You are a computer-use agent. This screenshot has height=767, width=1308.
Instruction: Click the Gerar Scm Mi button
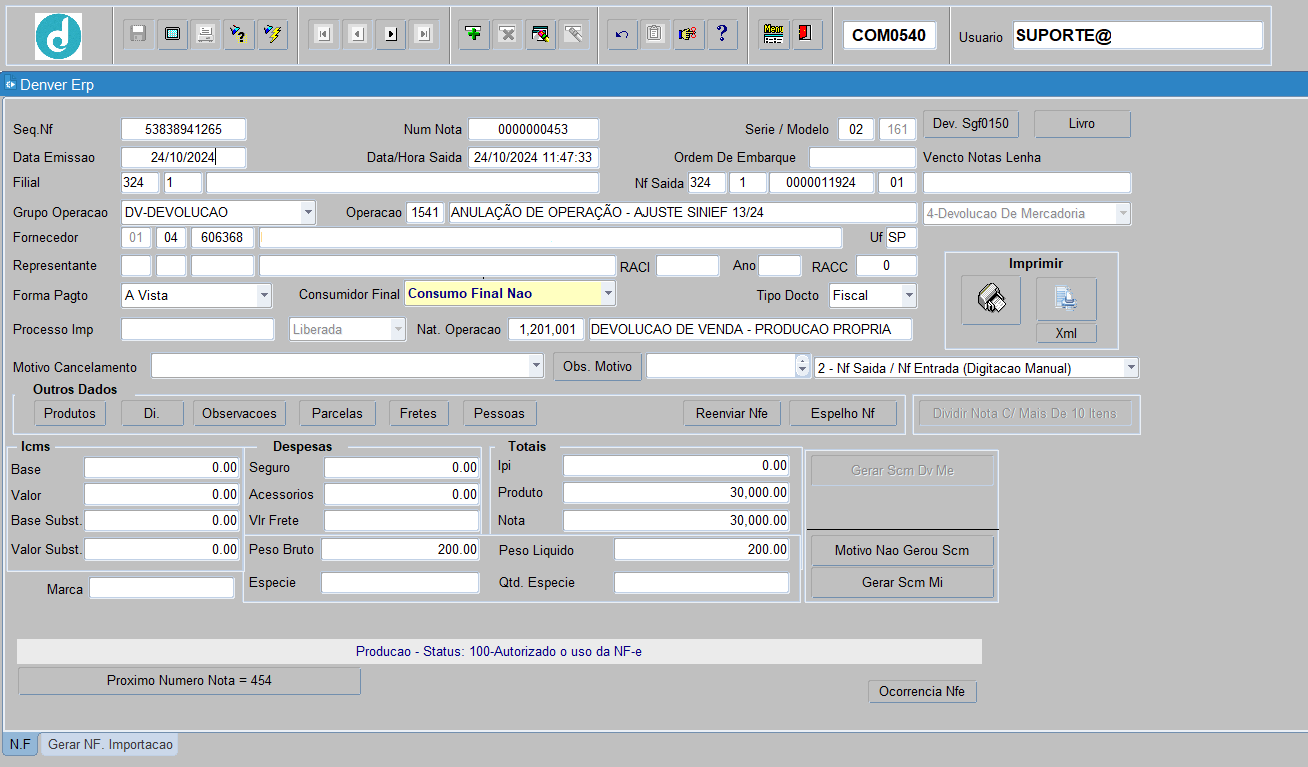[x=902, y=582]
